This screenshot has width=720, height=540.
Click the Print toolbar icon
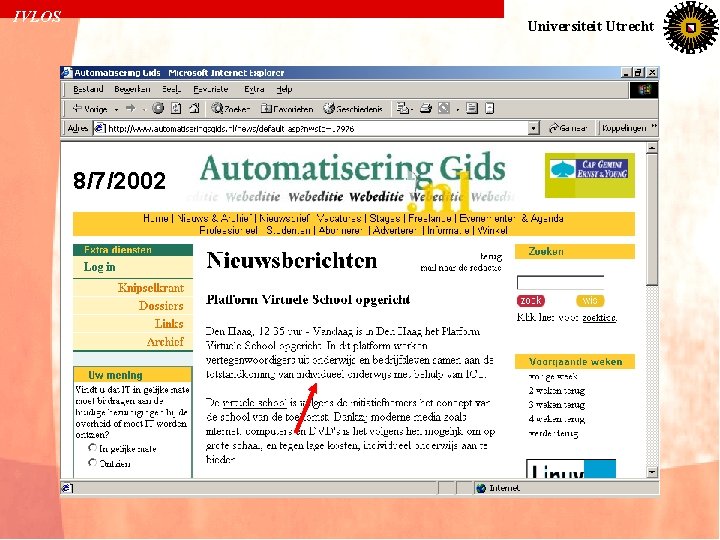[x=426, y=108]
